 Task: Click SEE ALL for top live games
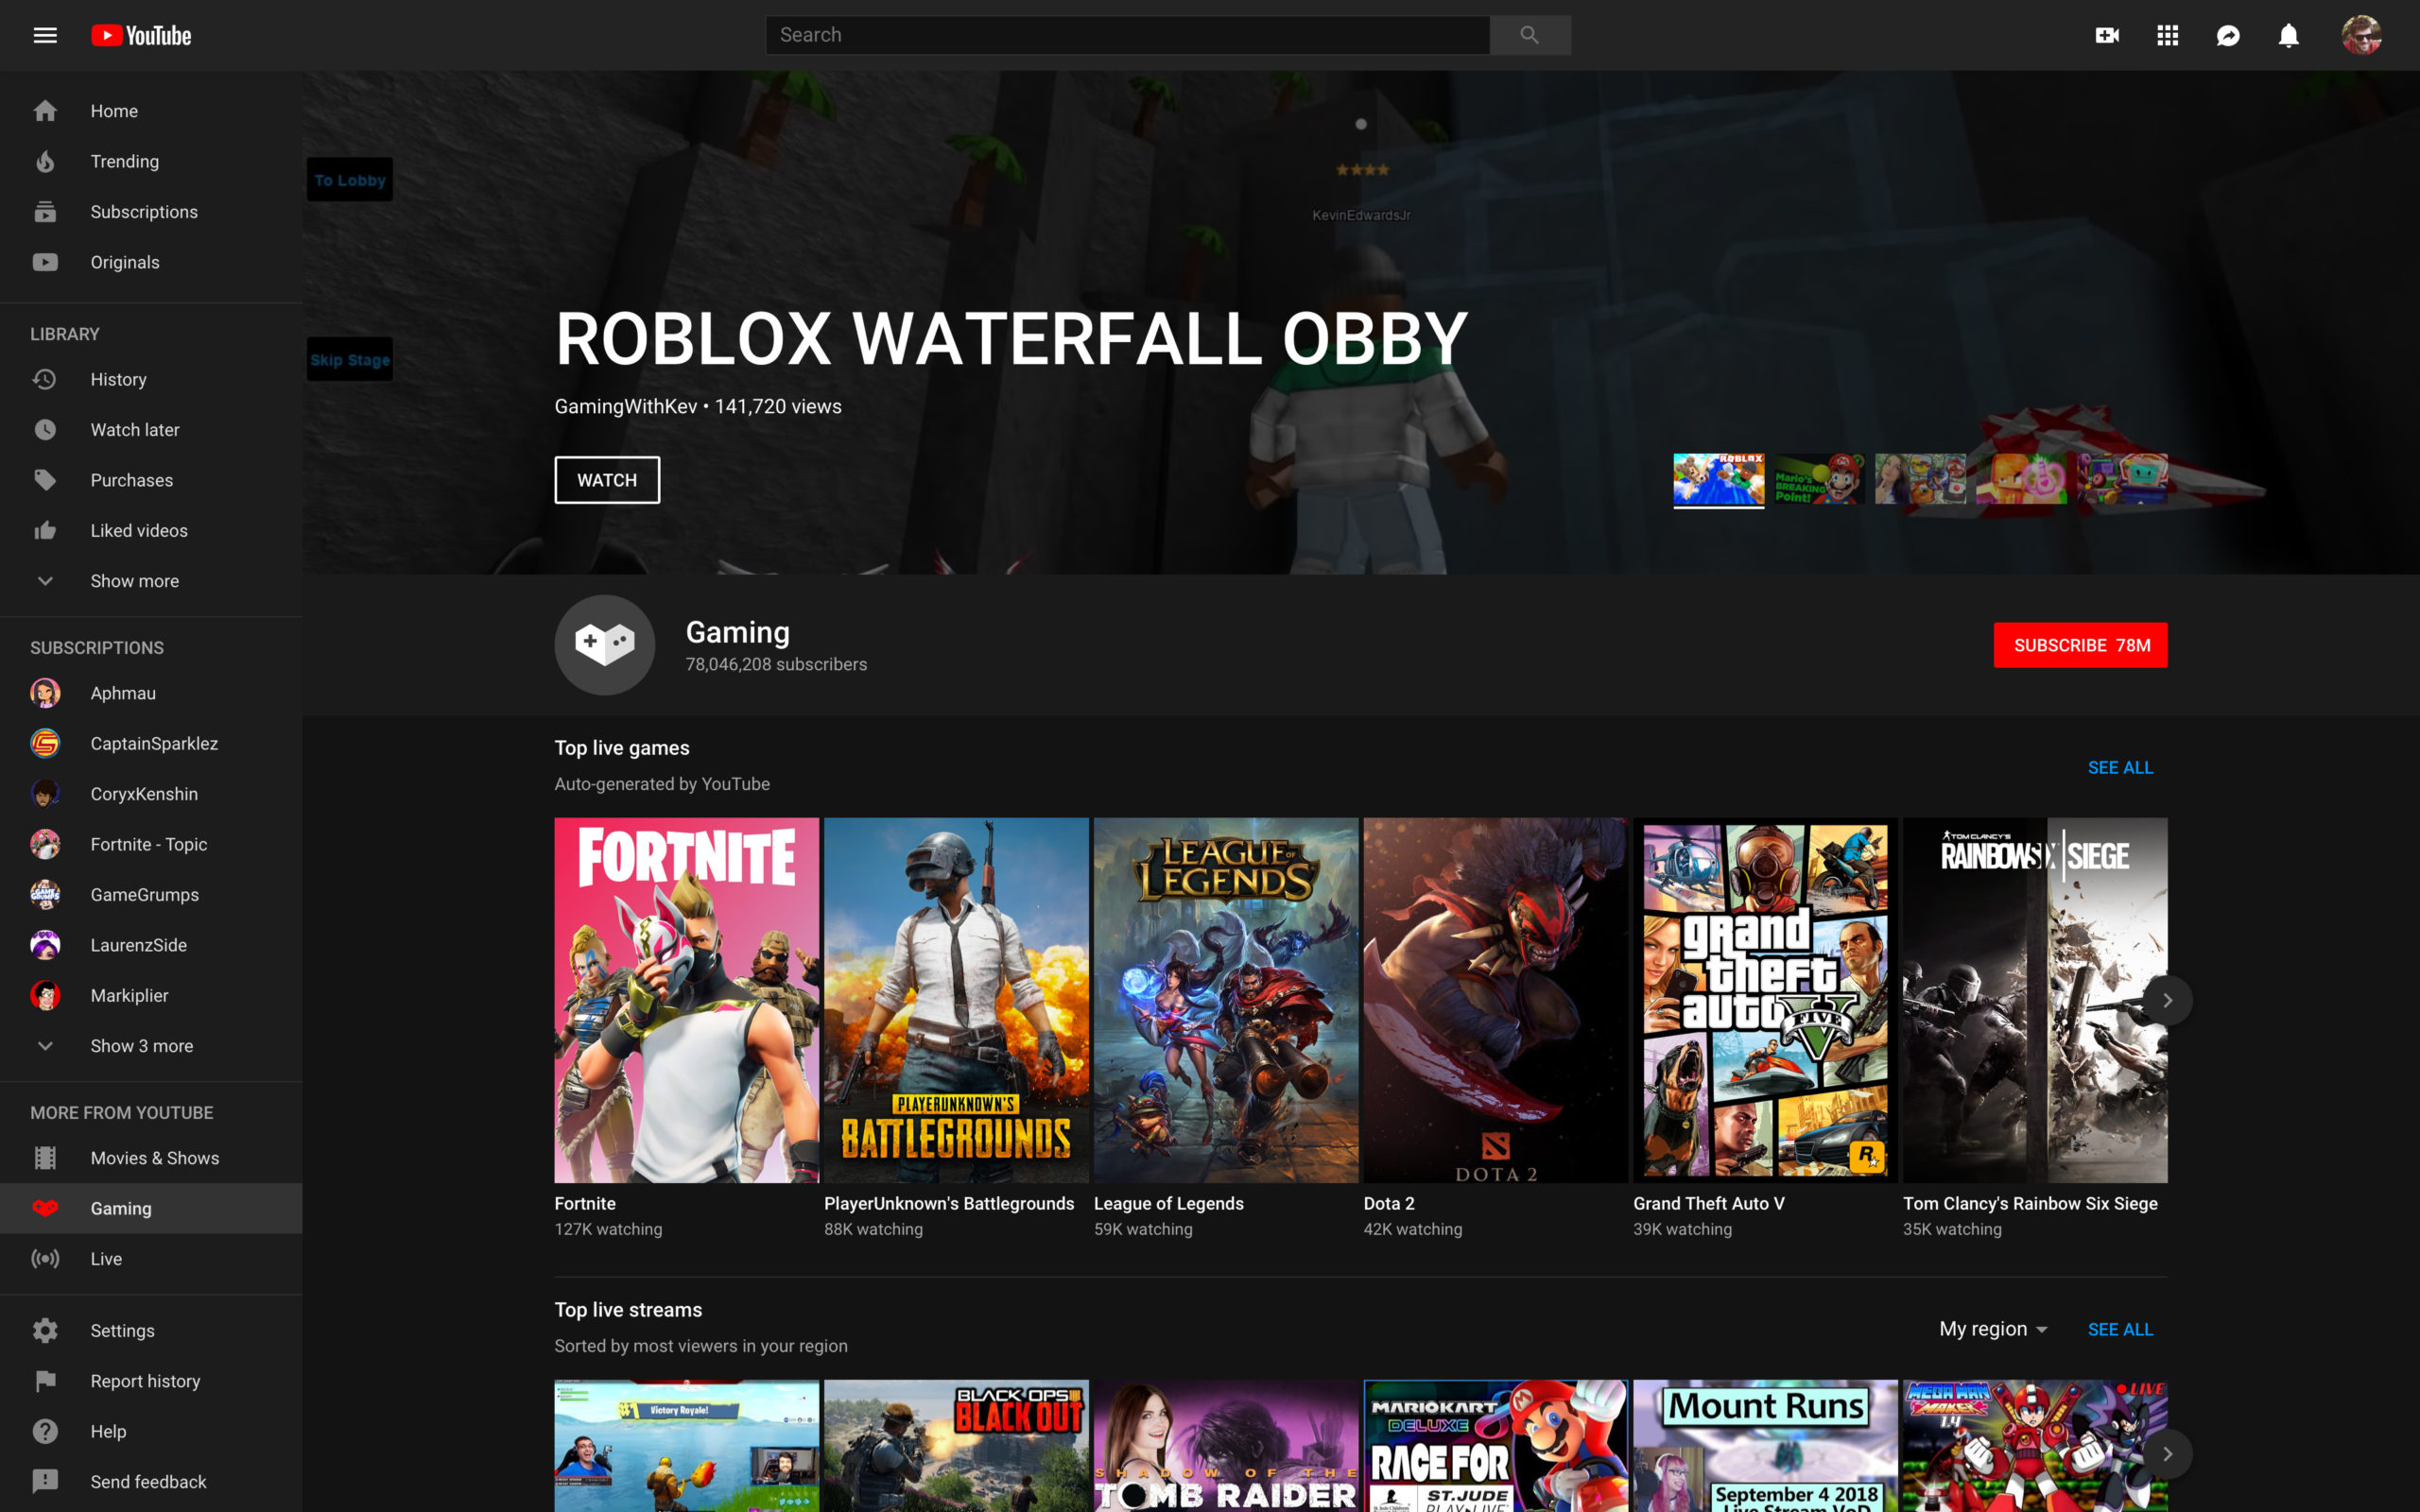(x=2120, y=767)
